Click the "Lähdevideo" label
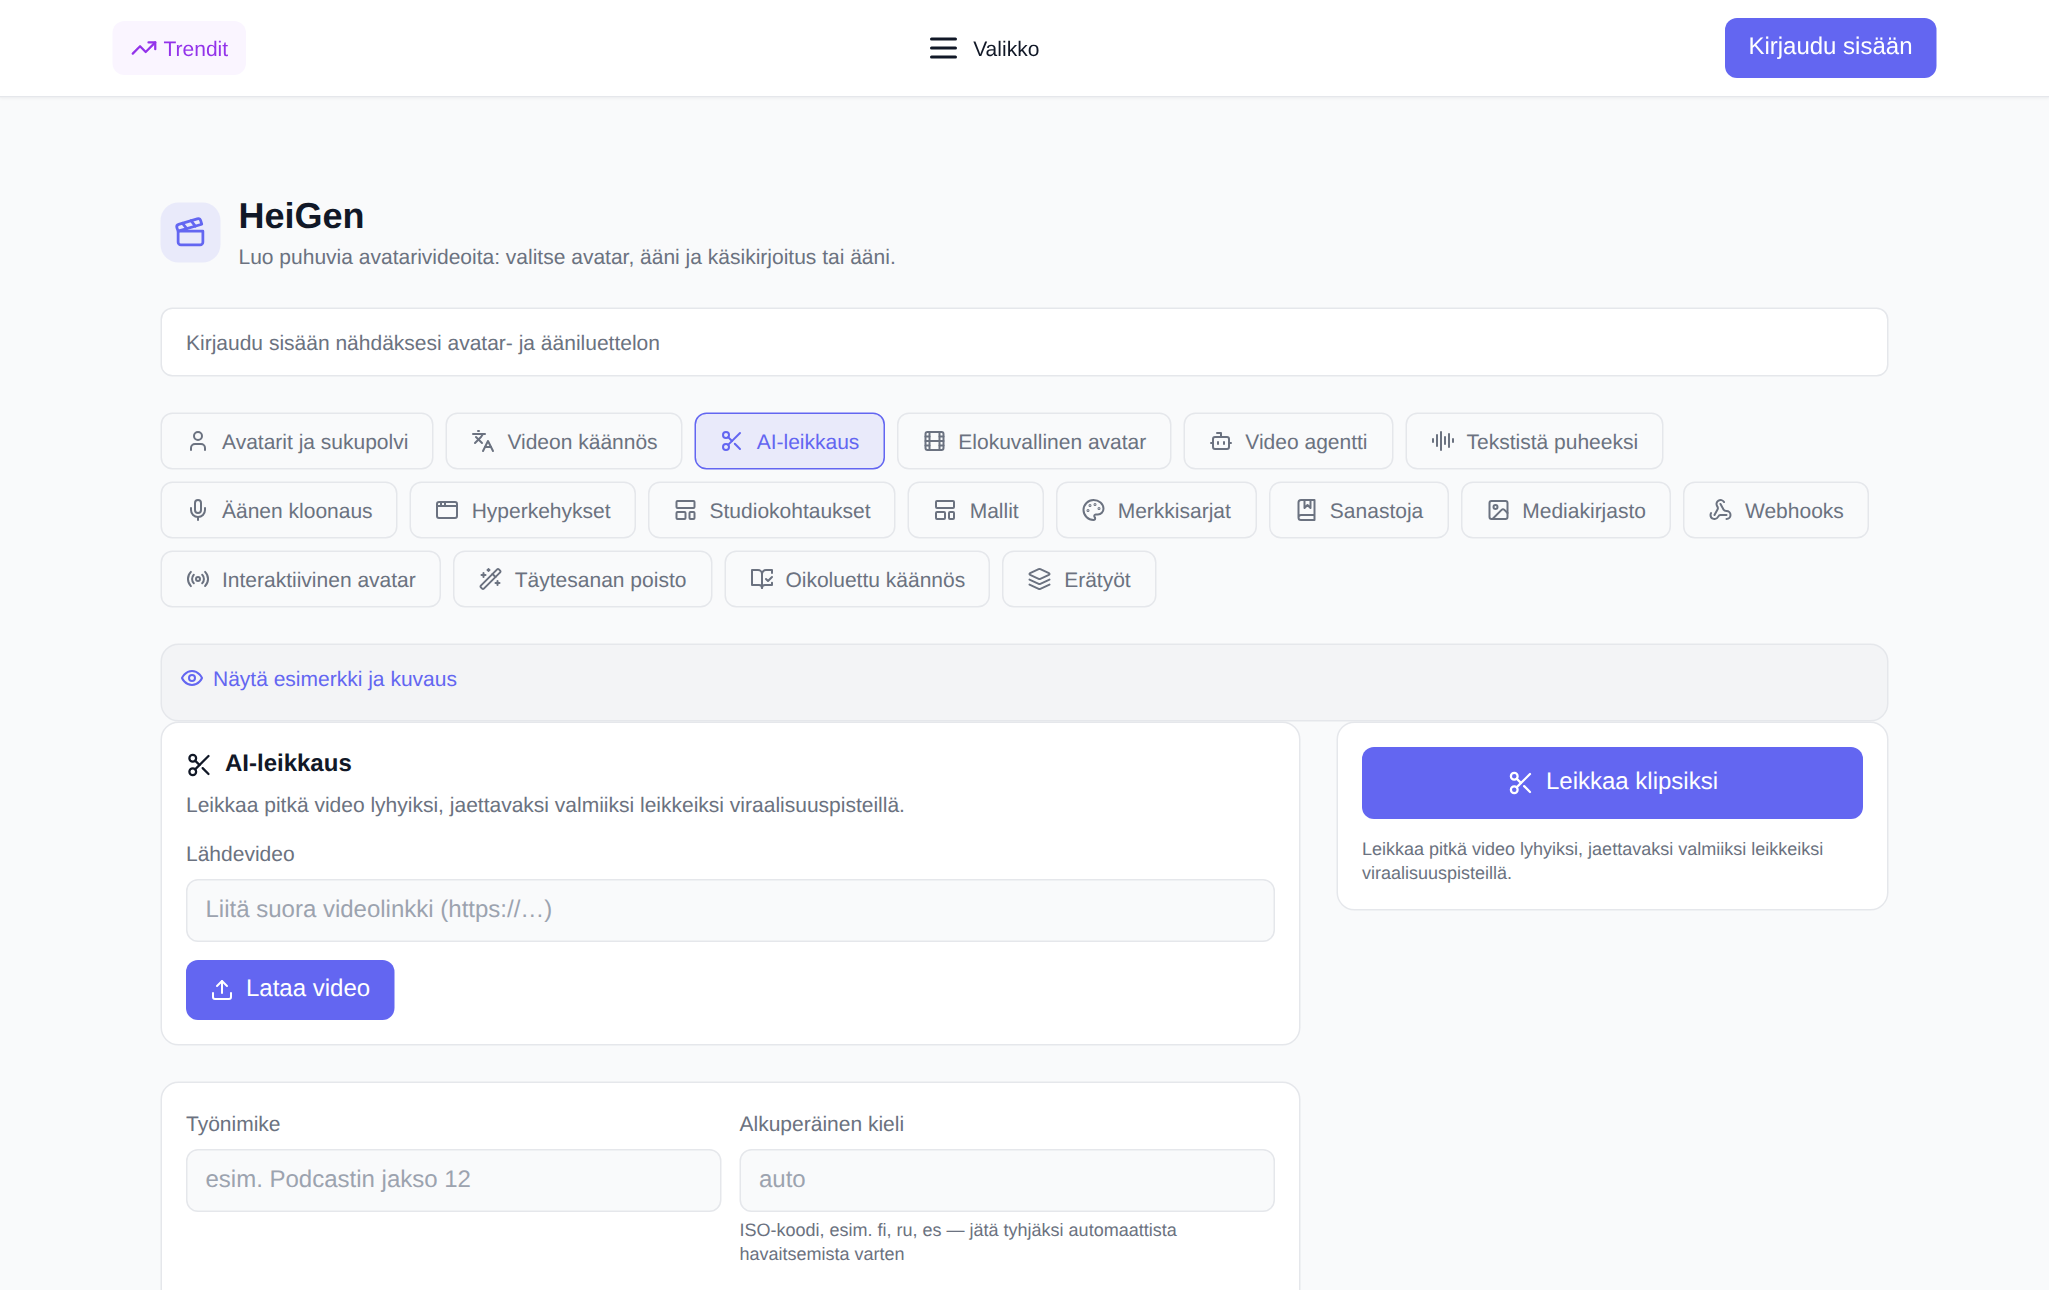Viewport: 2049px width, 1290px height. (240, 854)
